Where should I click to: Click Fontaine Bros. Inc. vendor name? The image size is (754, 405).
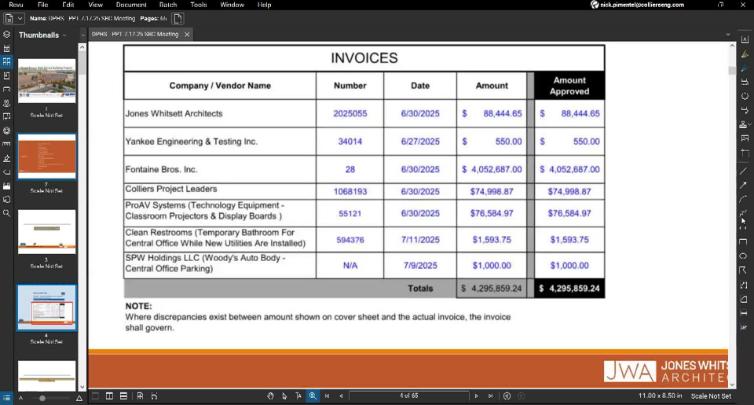pos(161,169)
